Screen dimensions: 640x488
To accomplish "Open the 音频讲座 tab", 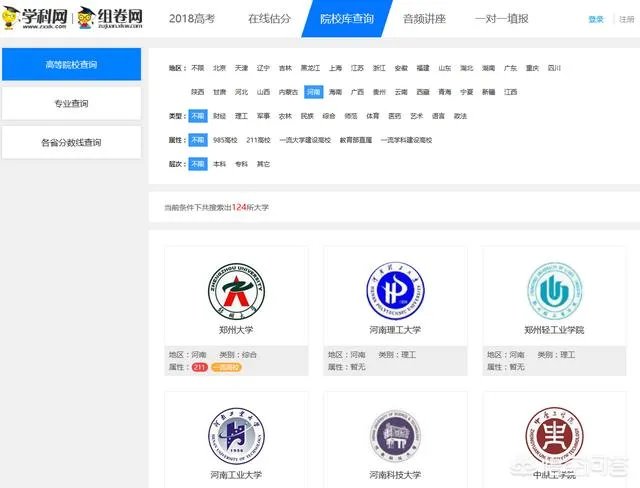I will [x=424, y=19].
